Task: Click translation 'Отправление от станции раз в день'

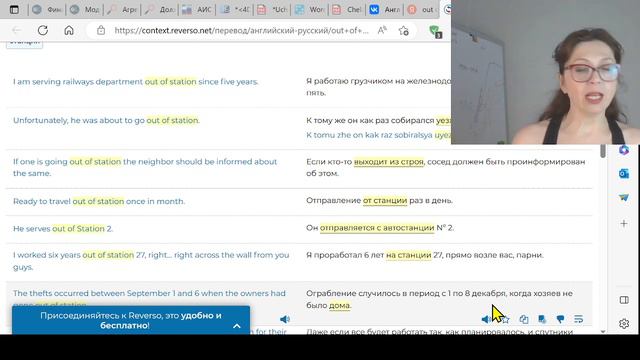Action: 380,200
